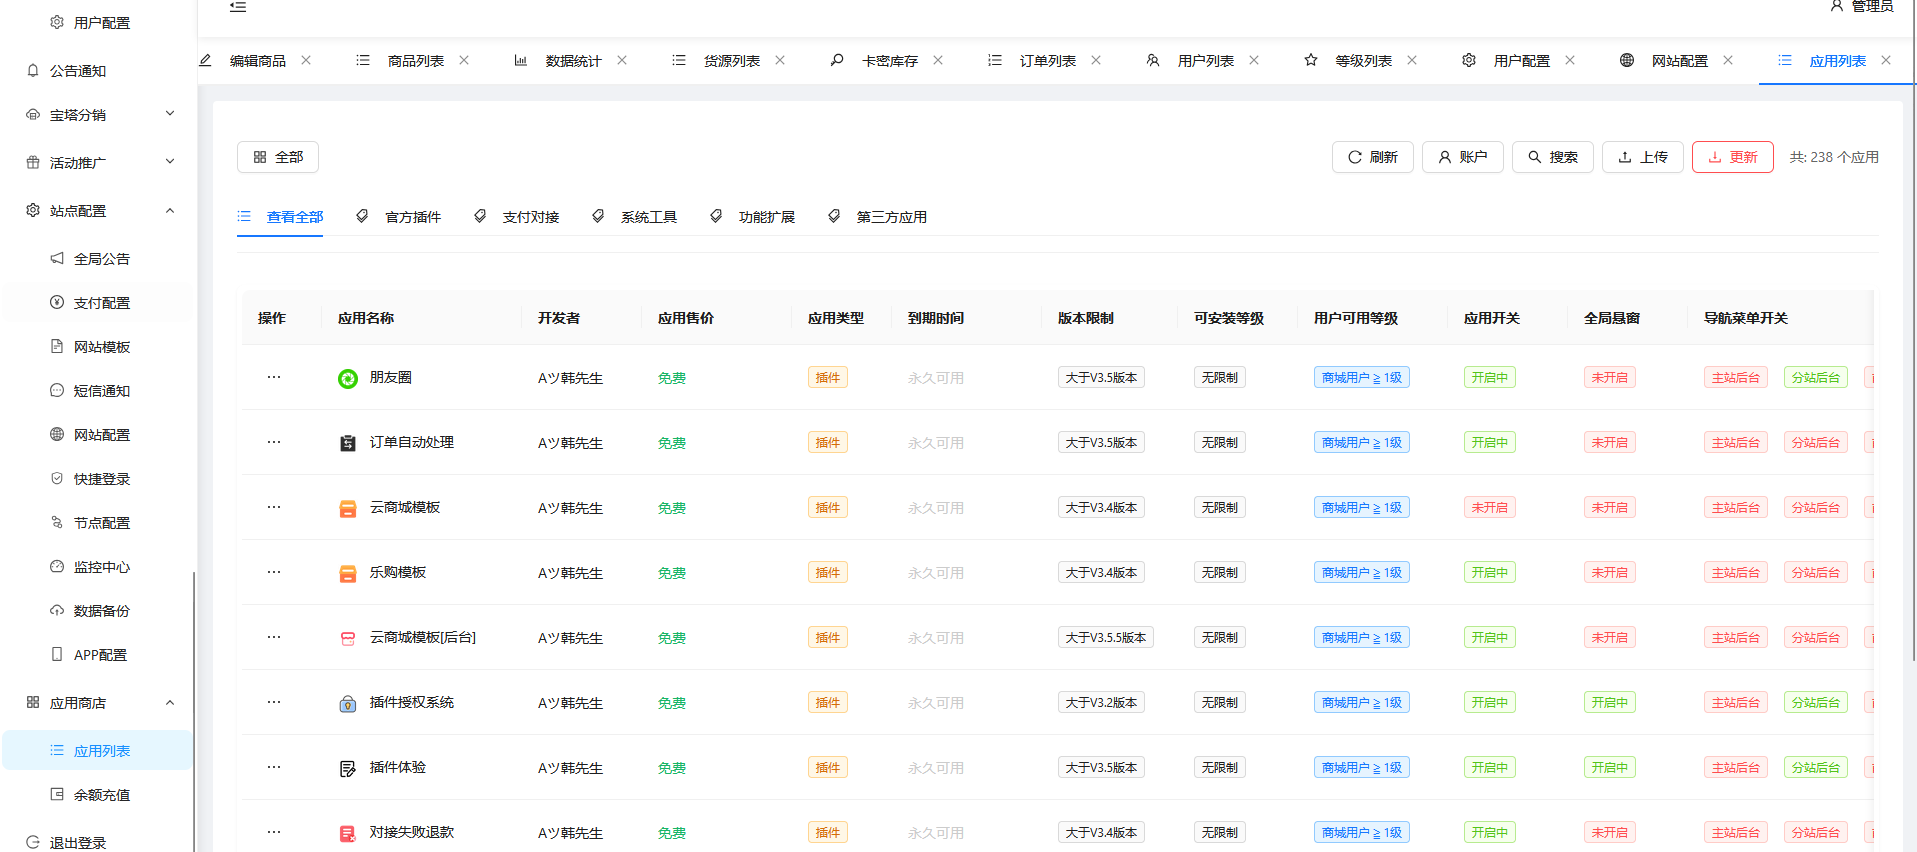Expand the 活动推广 sidebar menu
The height and width of the screenshot is (852, 1917).
pyautogui.click(x=100, y=162)
